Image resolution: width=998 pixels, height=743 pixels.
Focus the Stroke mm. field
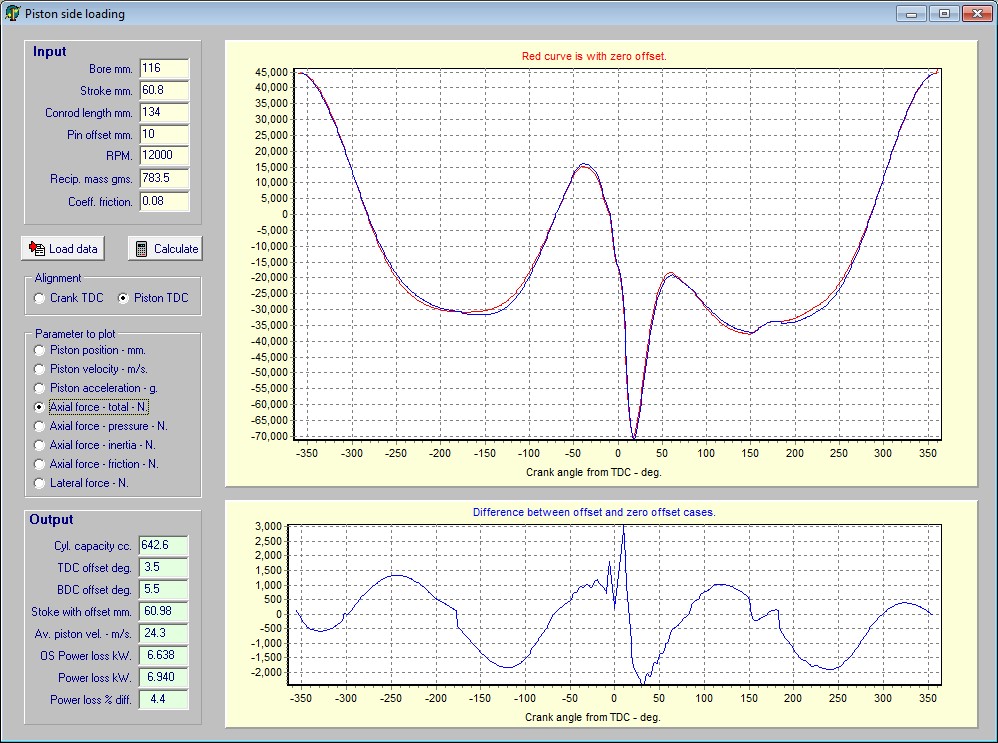point(163,91)
